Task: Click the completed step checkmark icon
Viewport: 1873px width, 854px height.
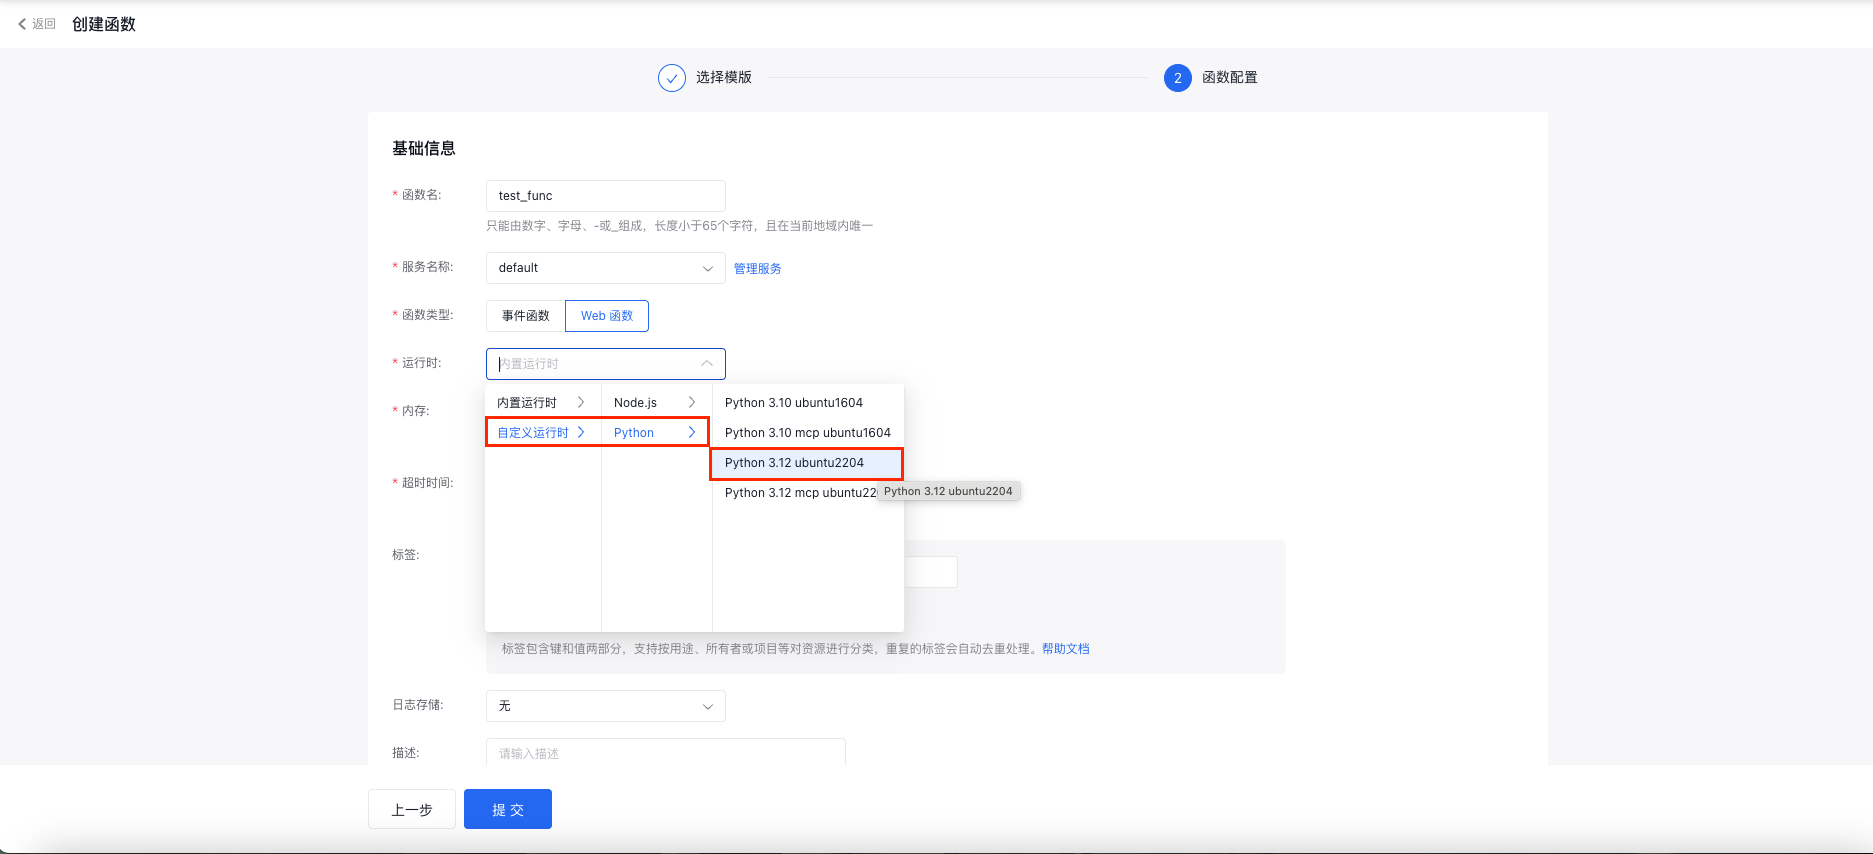Action: pos(671,78)
